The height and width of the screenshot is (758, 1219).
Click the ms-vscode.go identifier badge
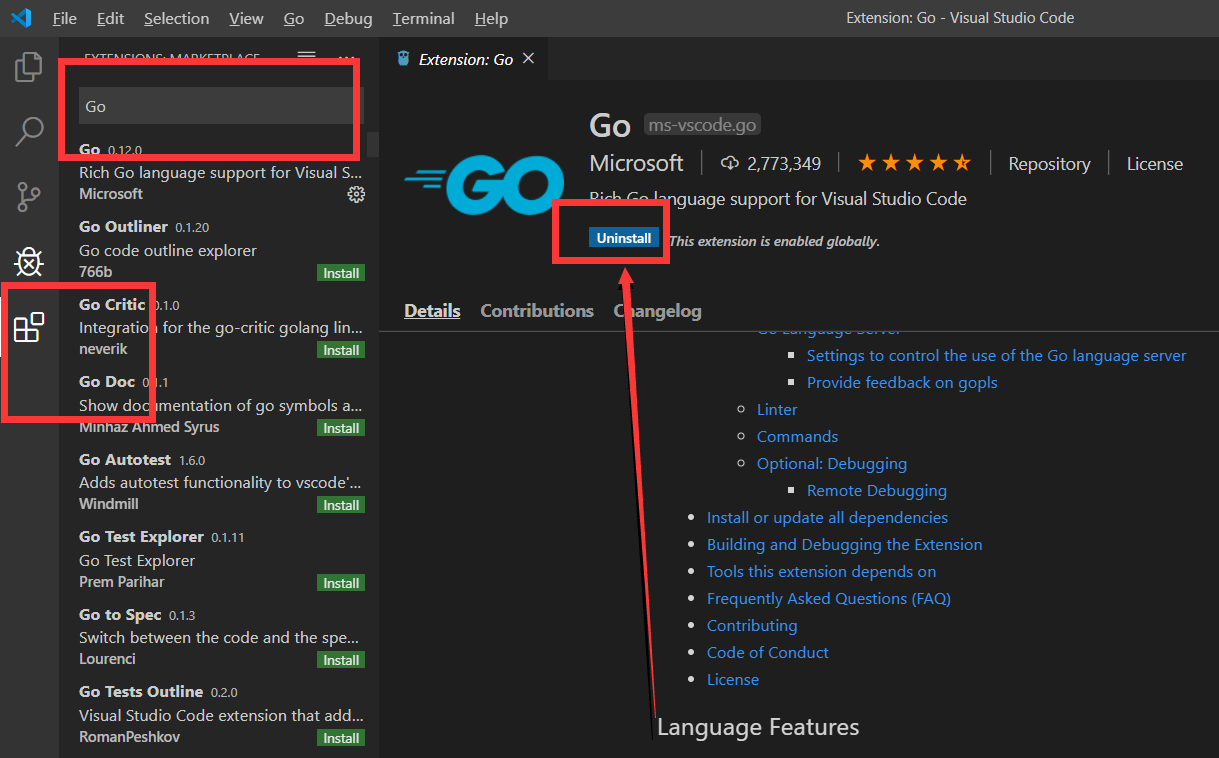click(x=702, y=125)
